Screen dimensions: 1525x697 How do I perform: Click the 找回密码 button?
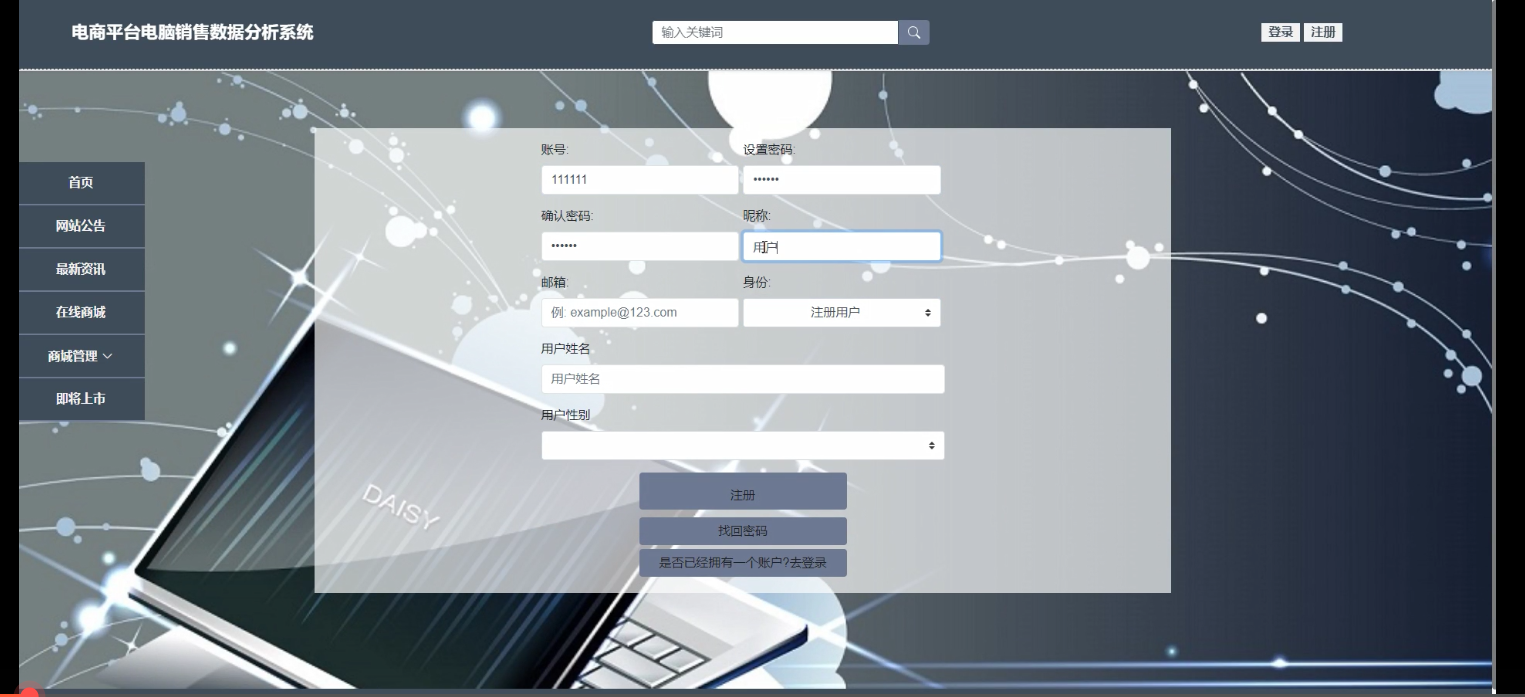point(743,531)
